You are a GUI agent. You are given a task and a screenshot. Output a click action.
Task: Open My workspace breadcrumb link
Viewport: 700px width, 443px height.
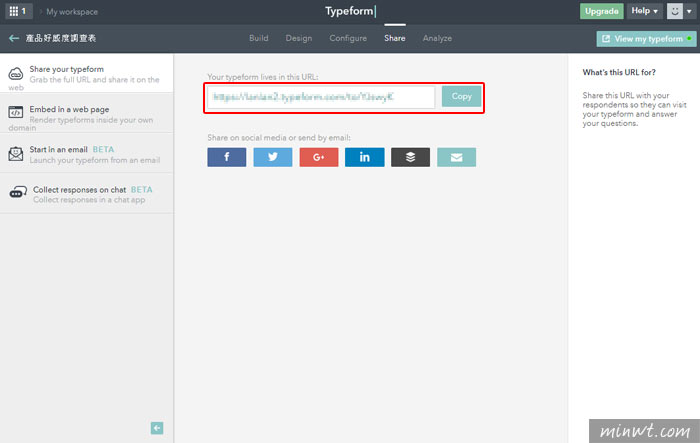pos(72,12)
